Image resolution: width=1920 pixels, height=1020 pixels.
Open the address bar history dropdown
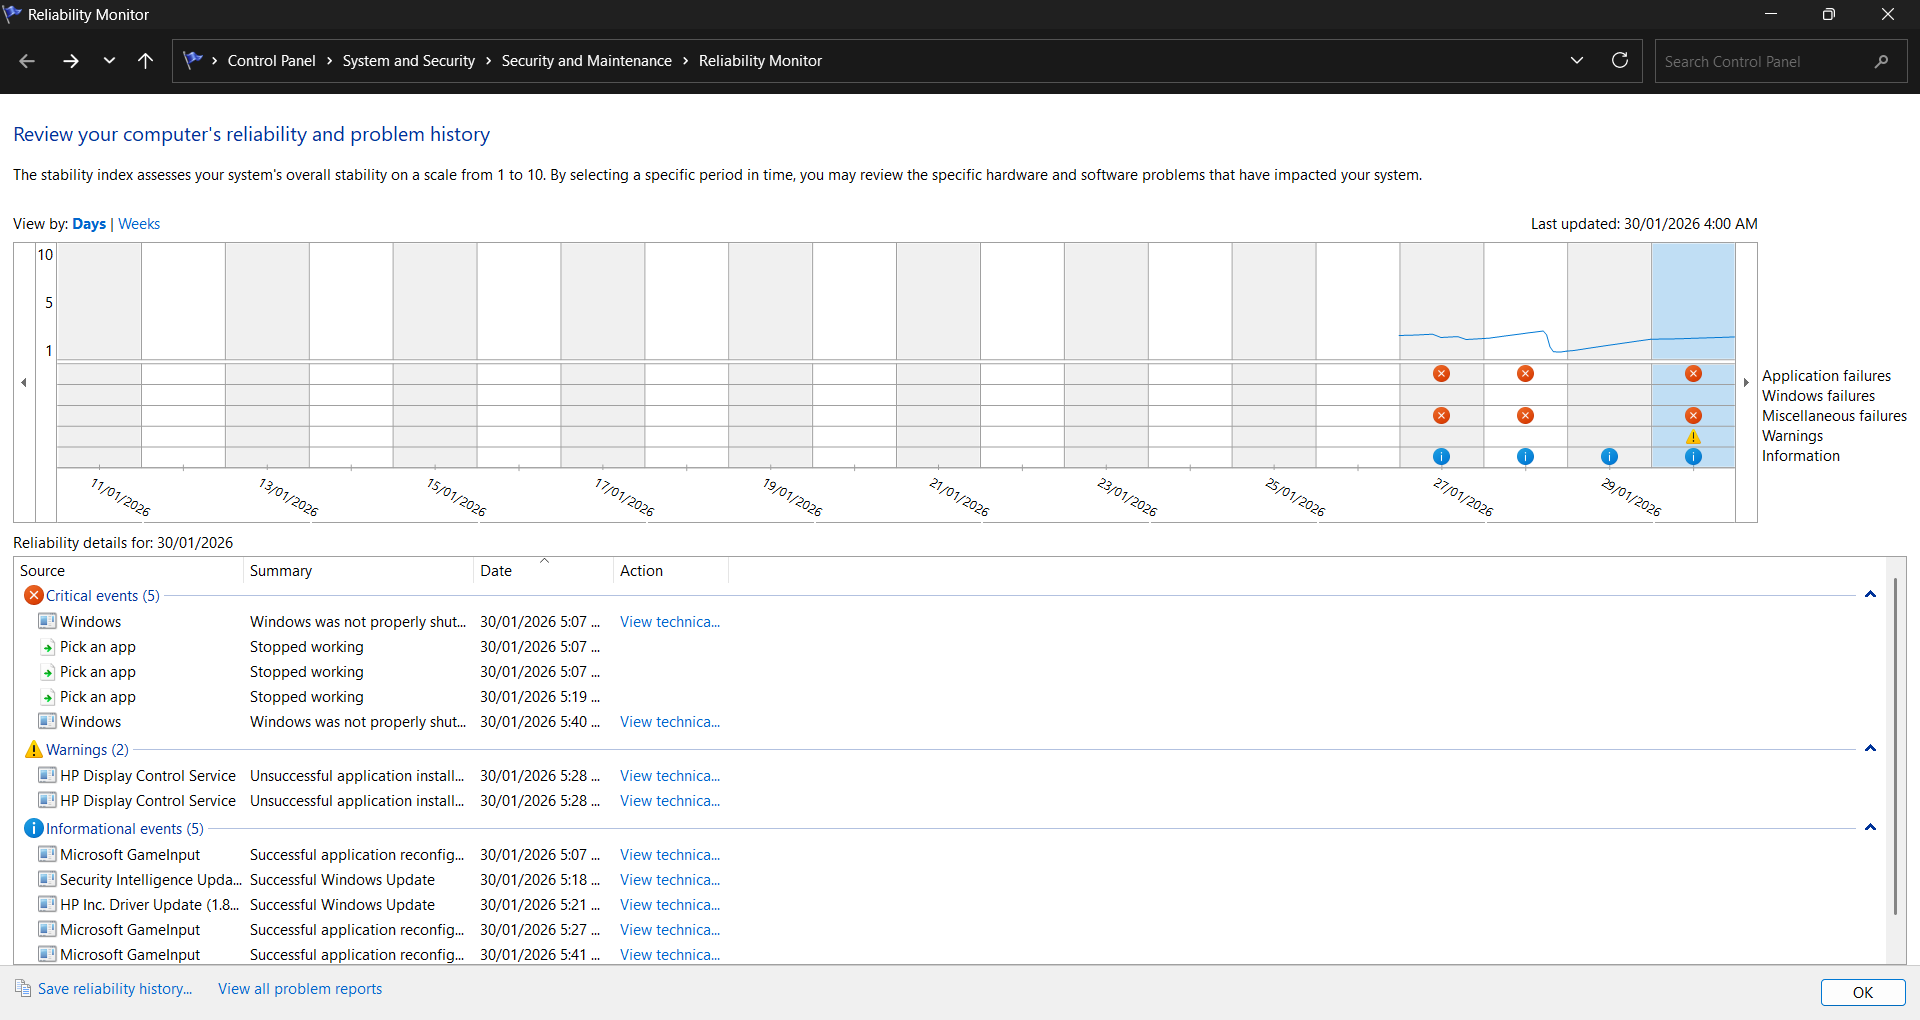click(x=1577, y=60)
